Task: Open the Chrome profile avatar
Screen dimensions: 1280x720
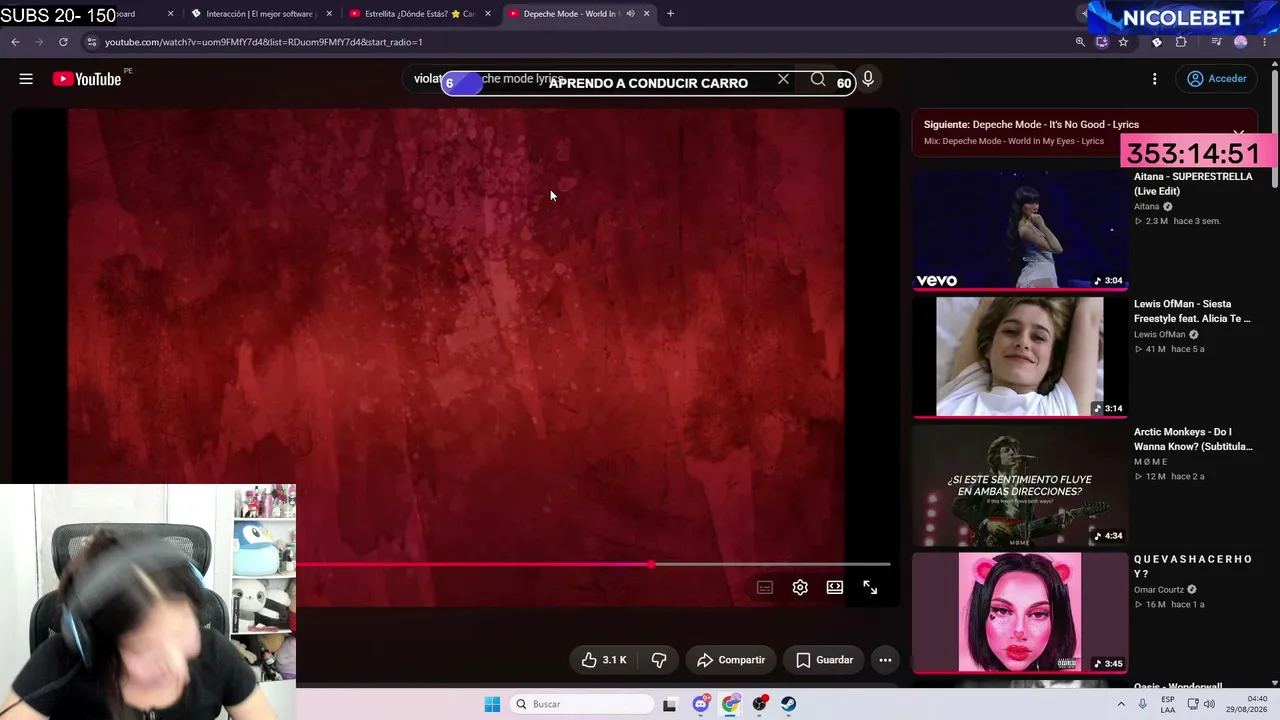Action: [1241, 42]
